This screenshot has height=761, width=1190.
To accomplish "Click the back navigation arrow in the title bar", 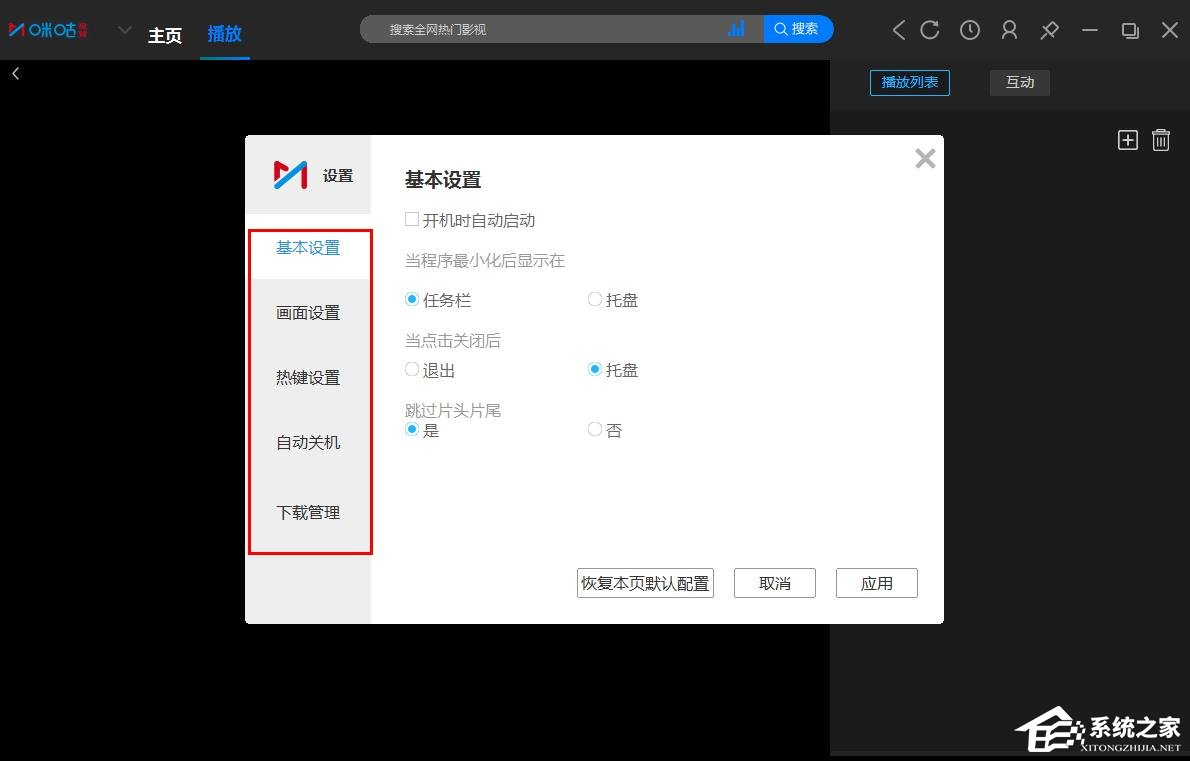I will point(897,30).
